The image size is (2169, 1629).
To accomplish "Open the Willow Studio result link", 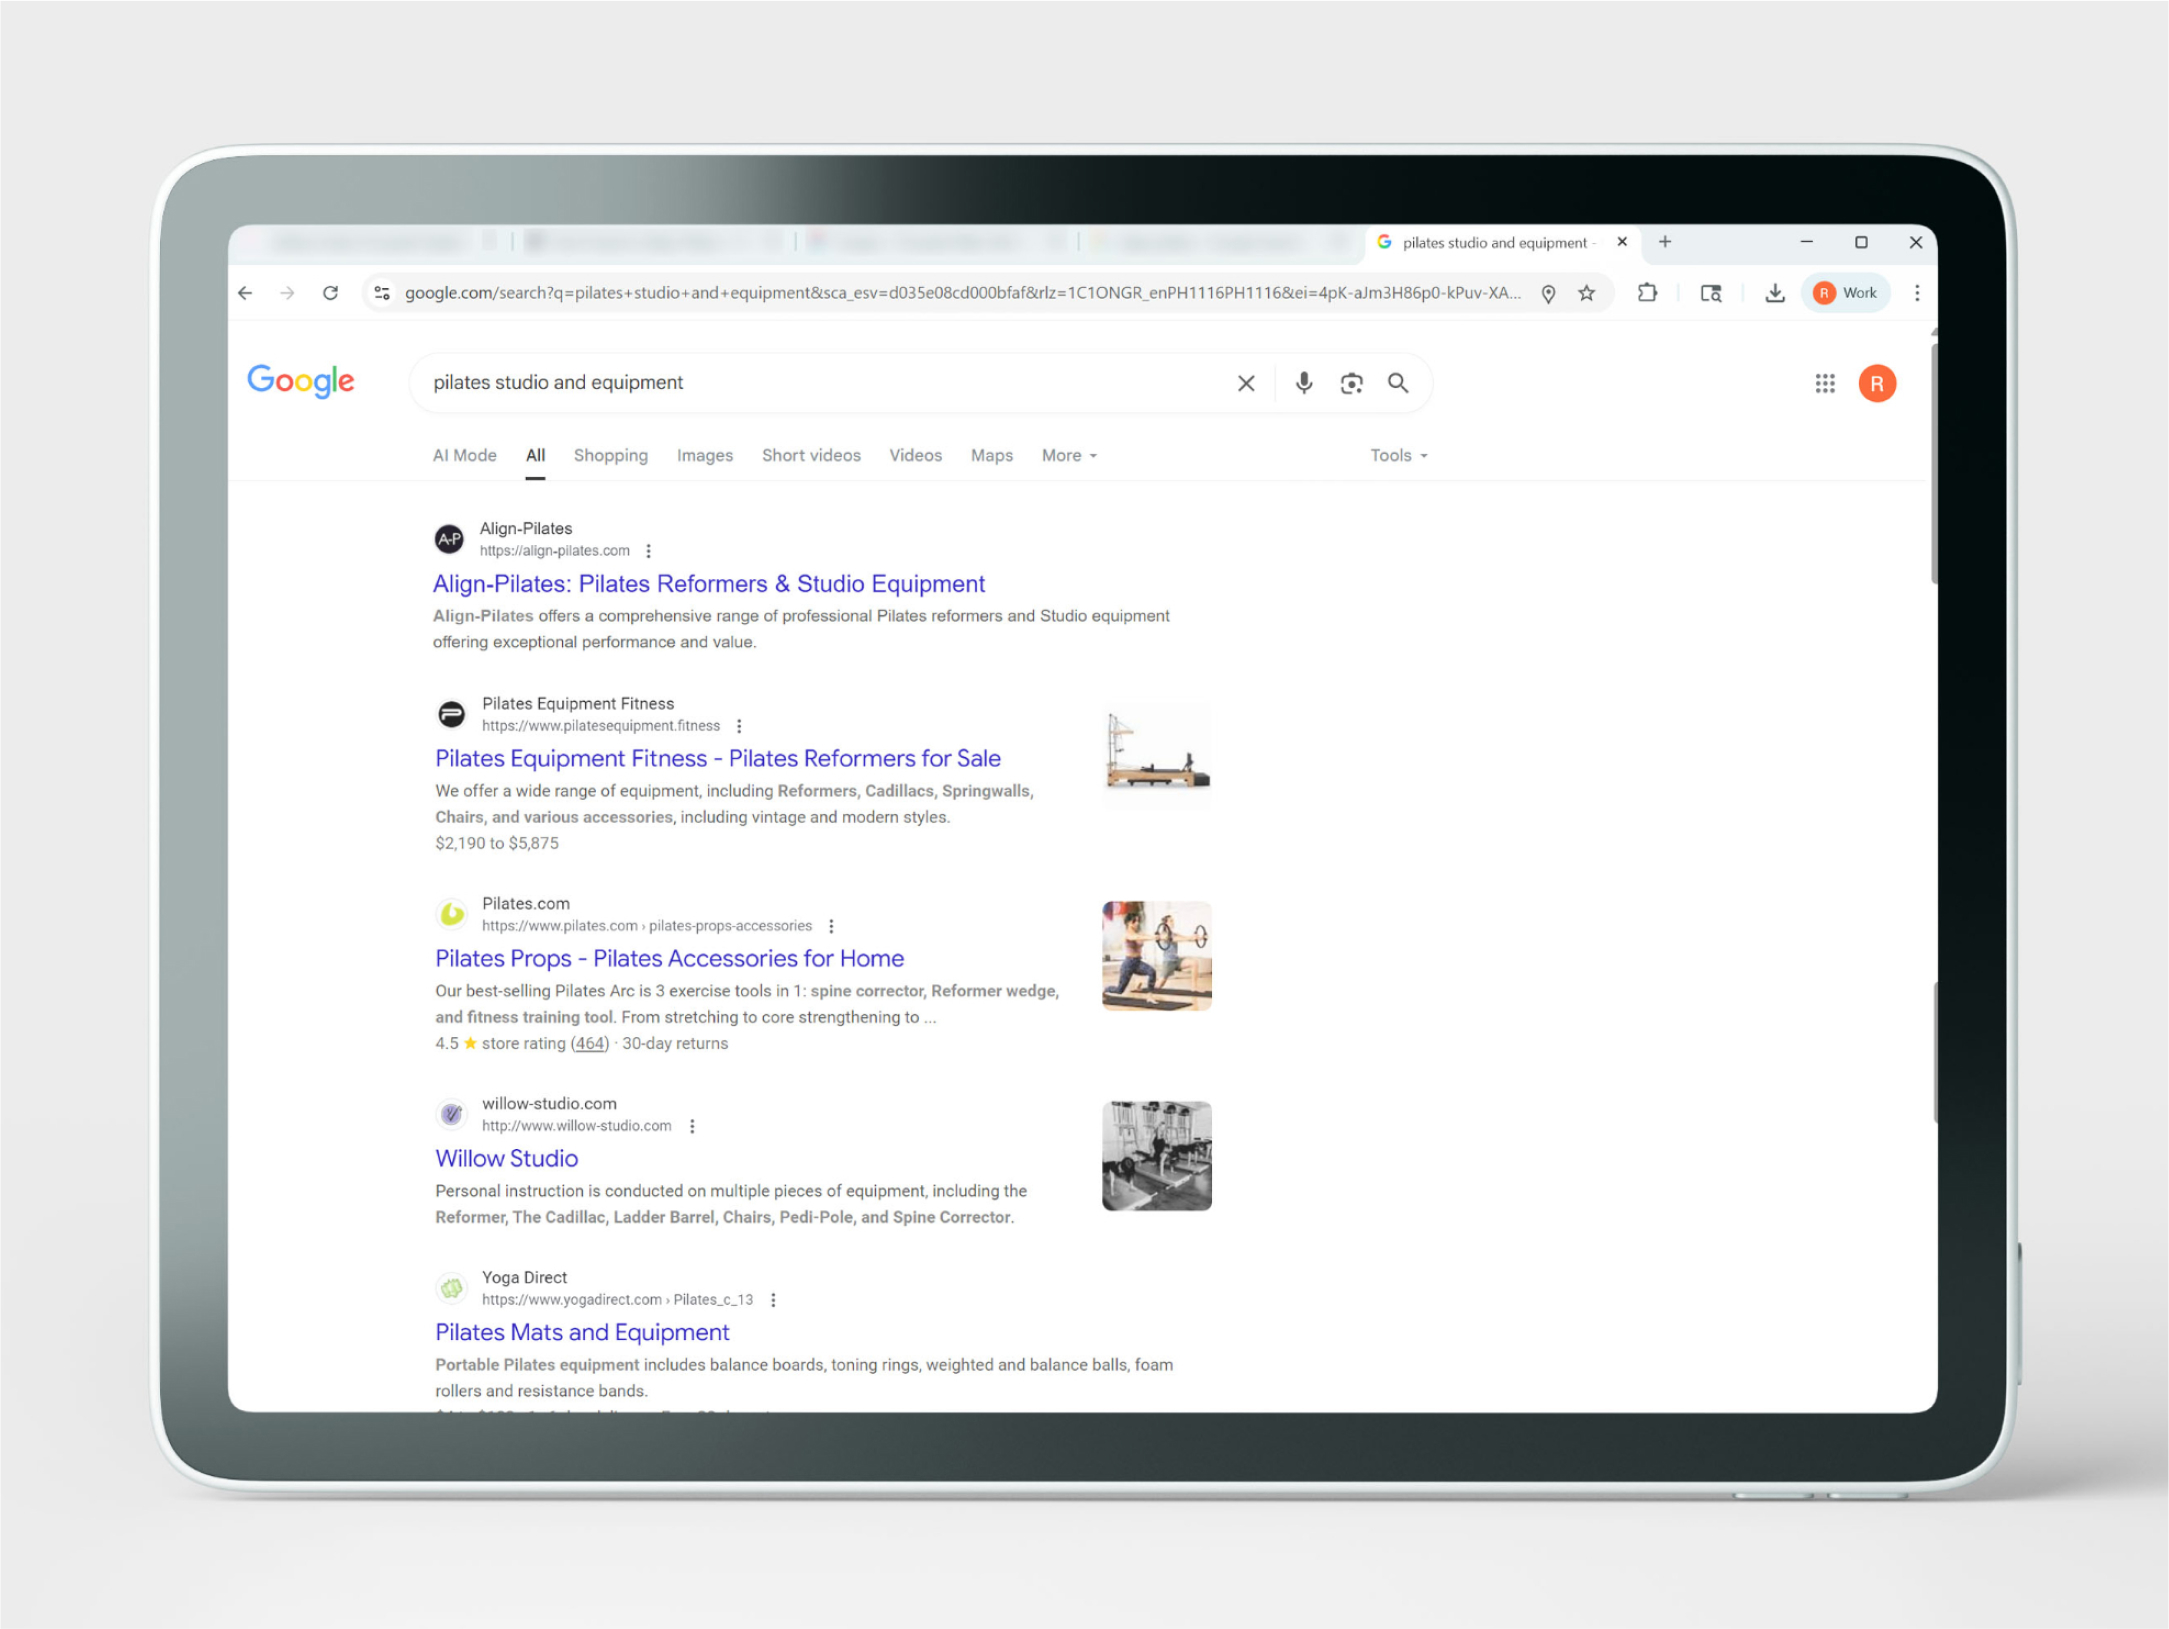I will pyautogui.click(x=506, y=1158).
